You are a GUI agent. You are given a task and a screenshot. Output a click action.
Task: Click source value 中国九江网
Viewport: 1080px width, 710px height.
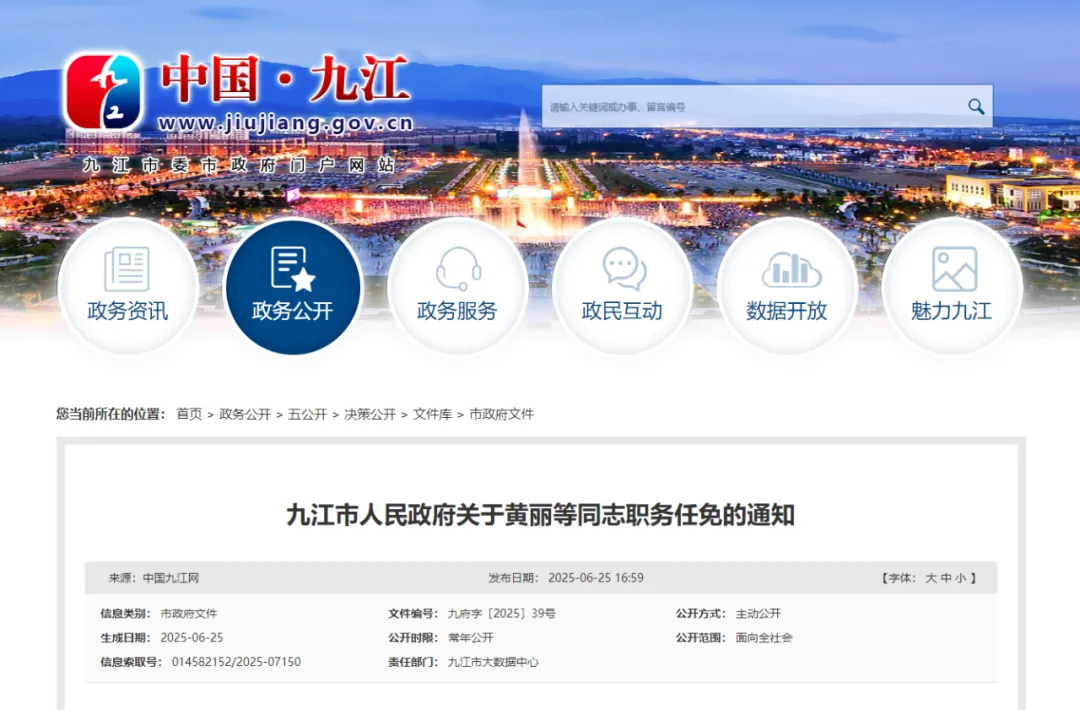(171, 578)
